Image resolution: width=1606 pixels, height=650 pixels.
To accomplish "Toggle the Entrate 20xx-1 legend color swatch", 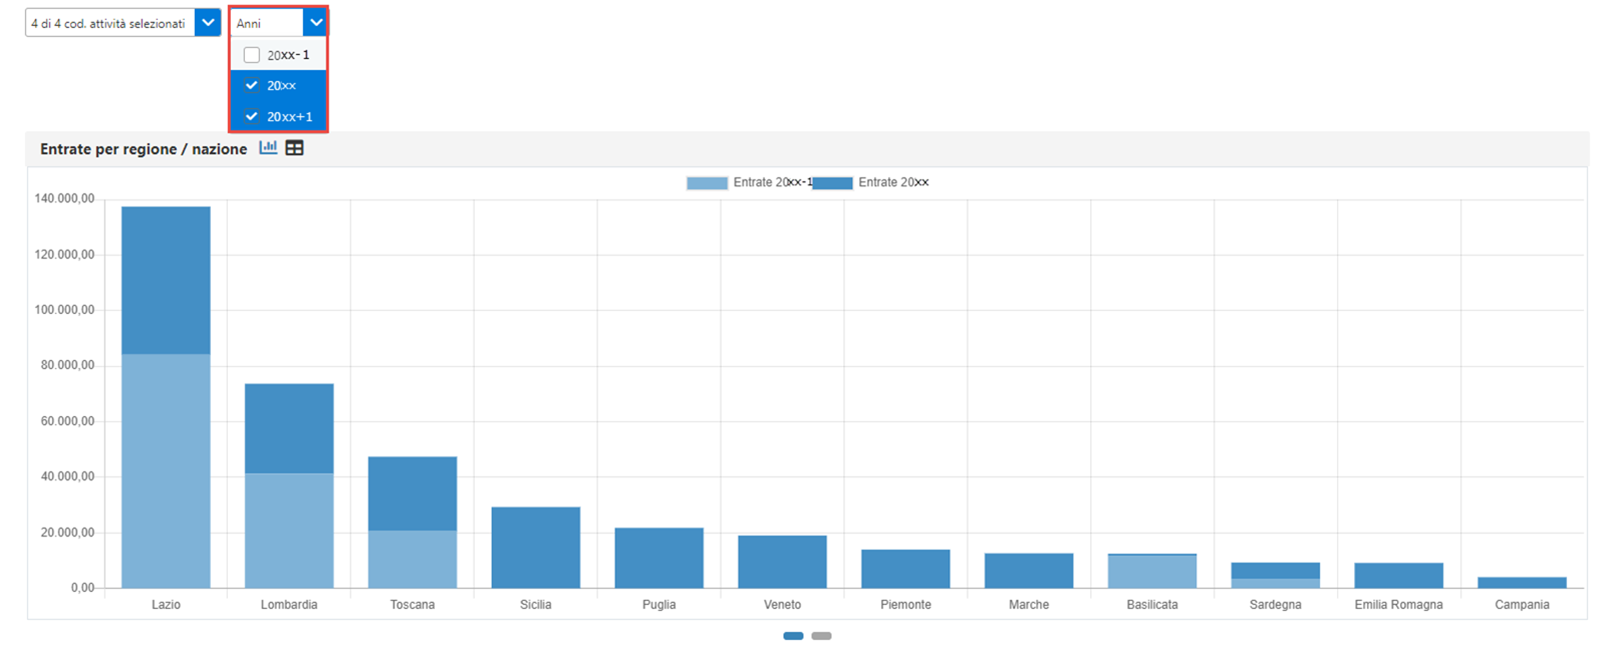I will pyautogui.click(x=706, y=183).
